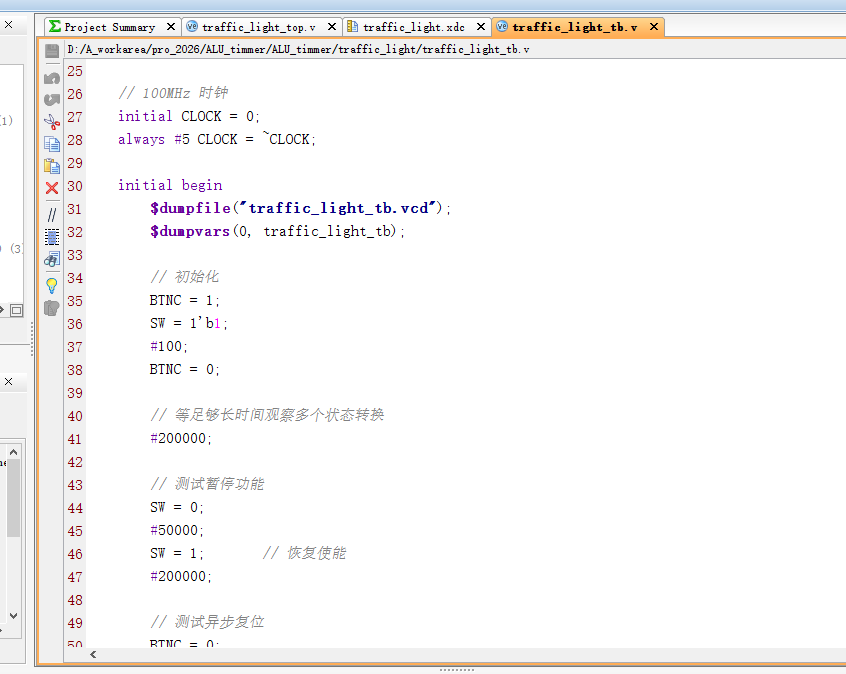This screenshot has width=846, height=674.
Task: Close the traffic_light_tb.v tab
Action: 653,26
